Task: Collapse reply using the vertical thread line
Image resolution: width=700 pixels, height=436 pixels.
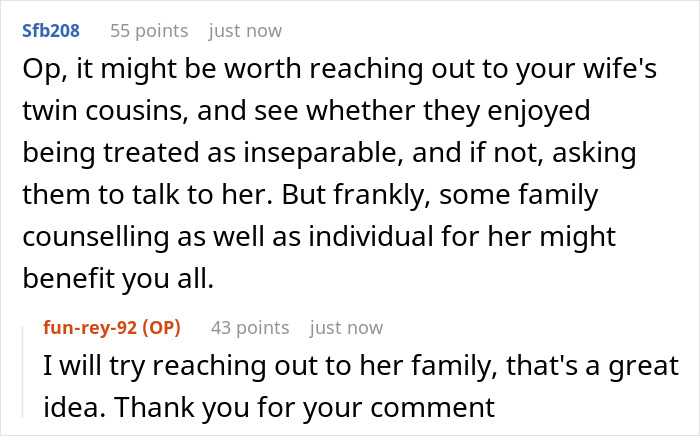Action: pos(26,369)
